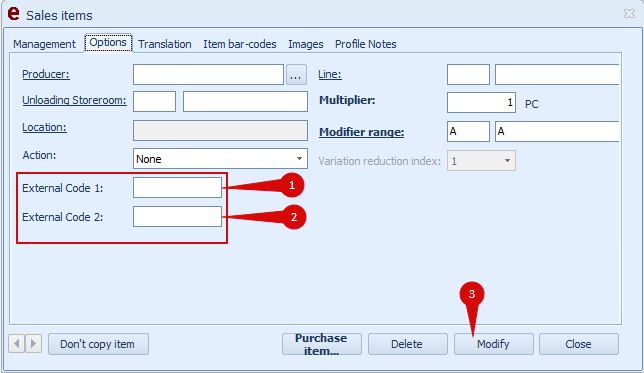Click the Purchase item... button
The height and width of the screenshot is (373, 644).
322,344
